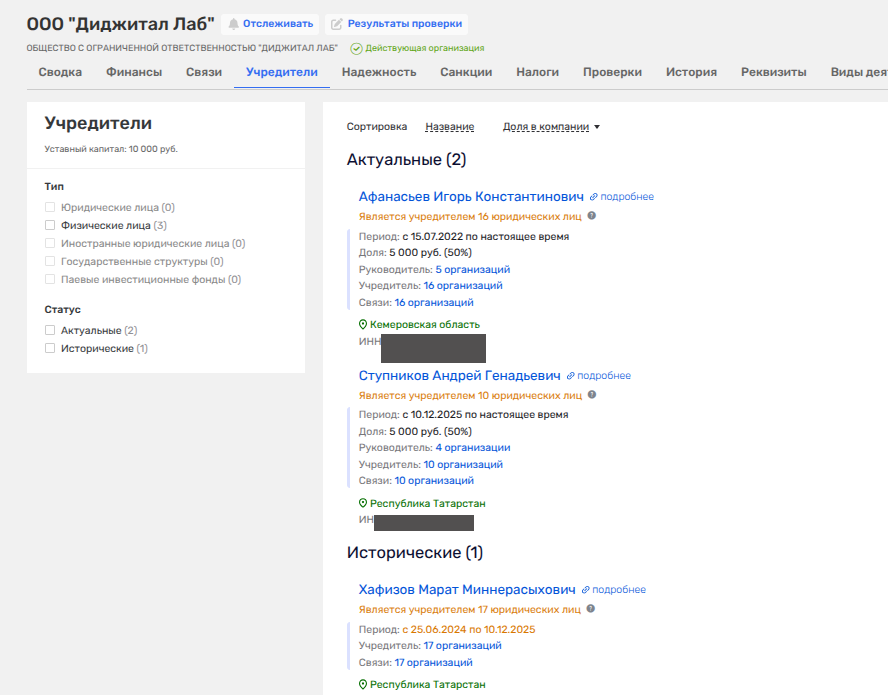Switch to the Реквизиты tab
Screen dimensions: 888x695
pos(774,72)
